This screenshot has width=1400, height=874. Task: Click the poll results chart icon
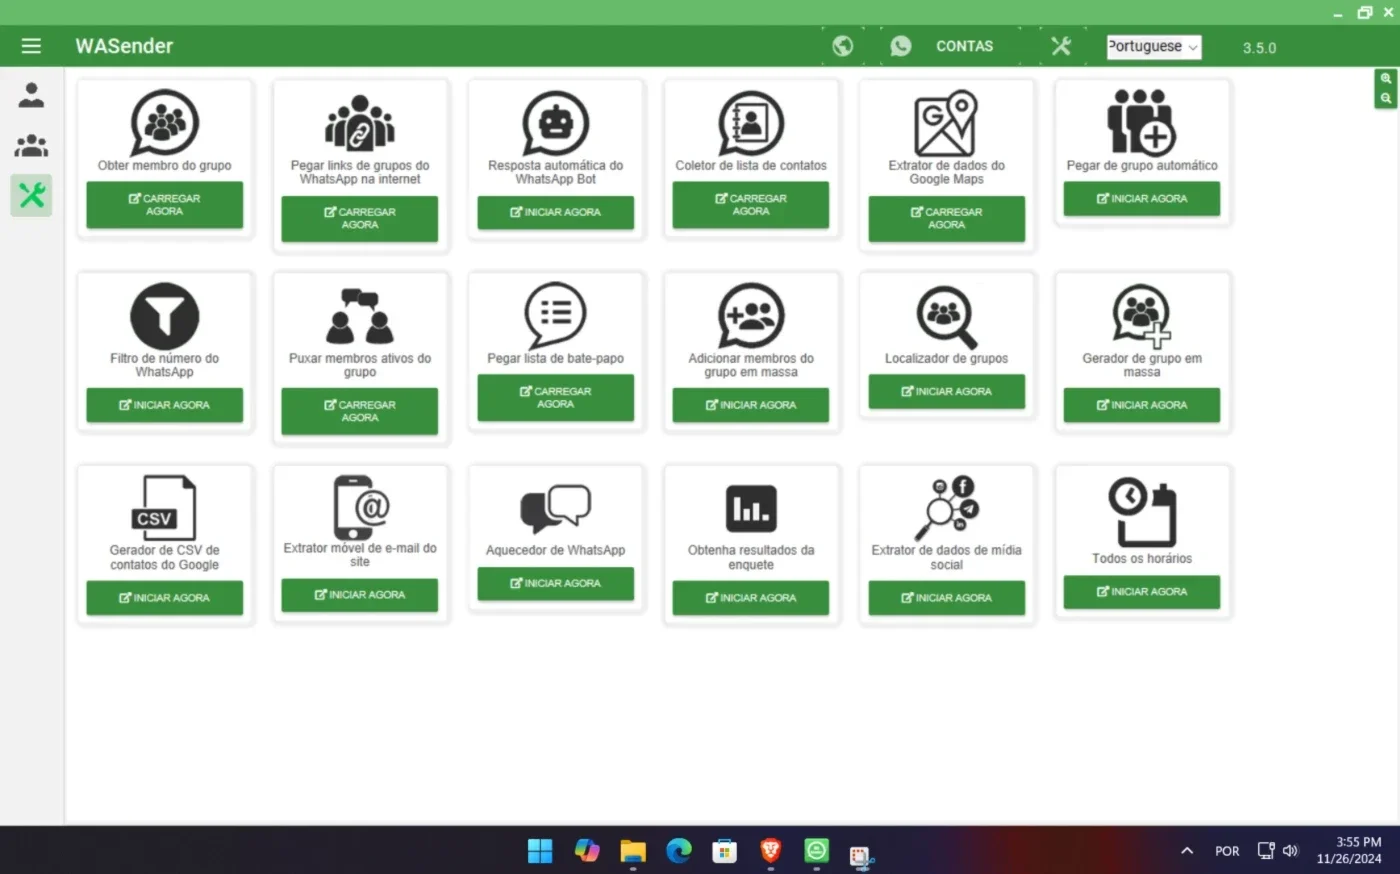coord(751,508)
